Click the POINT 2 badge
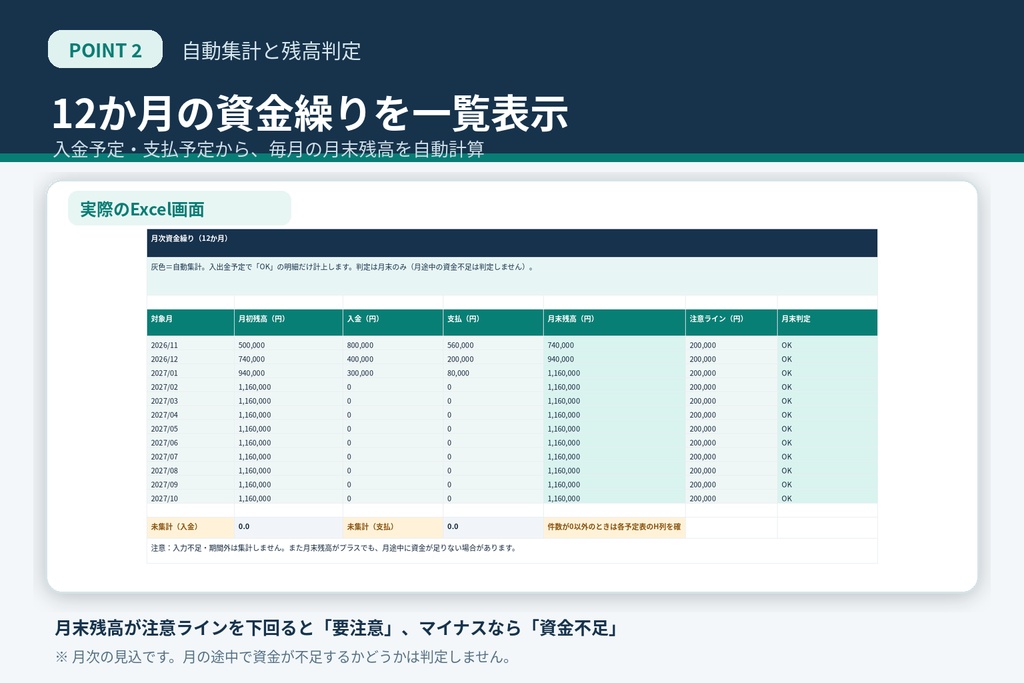1024x683 pixels. [x=105, y=50]
